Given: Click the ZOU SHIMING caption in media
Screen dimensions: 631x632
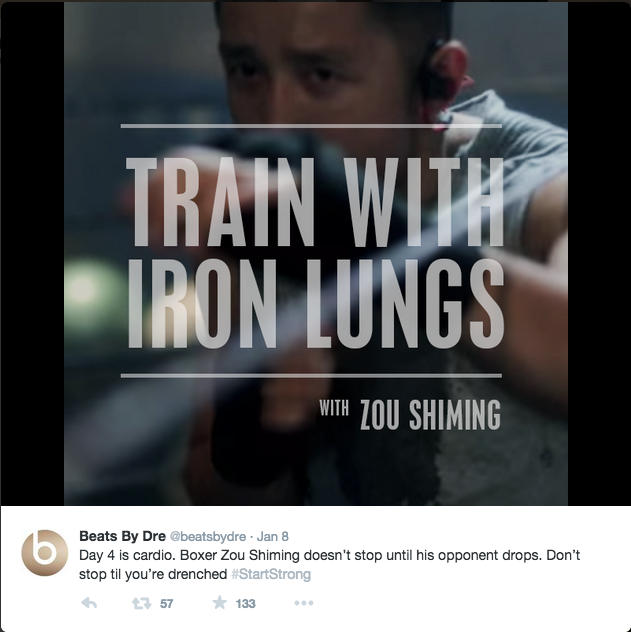Looking at the screenshot, I should point(430,415).
